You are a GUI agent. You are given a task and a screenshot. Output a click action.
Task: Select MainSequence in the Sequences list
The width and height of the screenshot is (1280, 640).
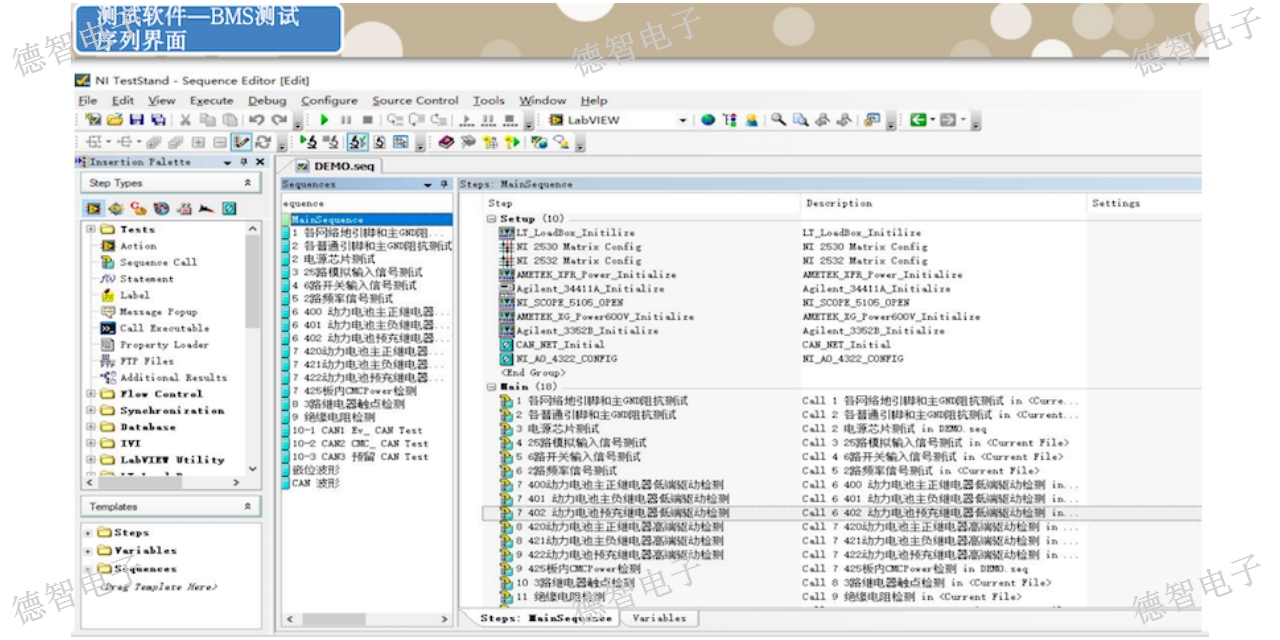[366, 220]
